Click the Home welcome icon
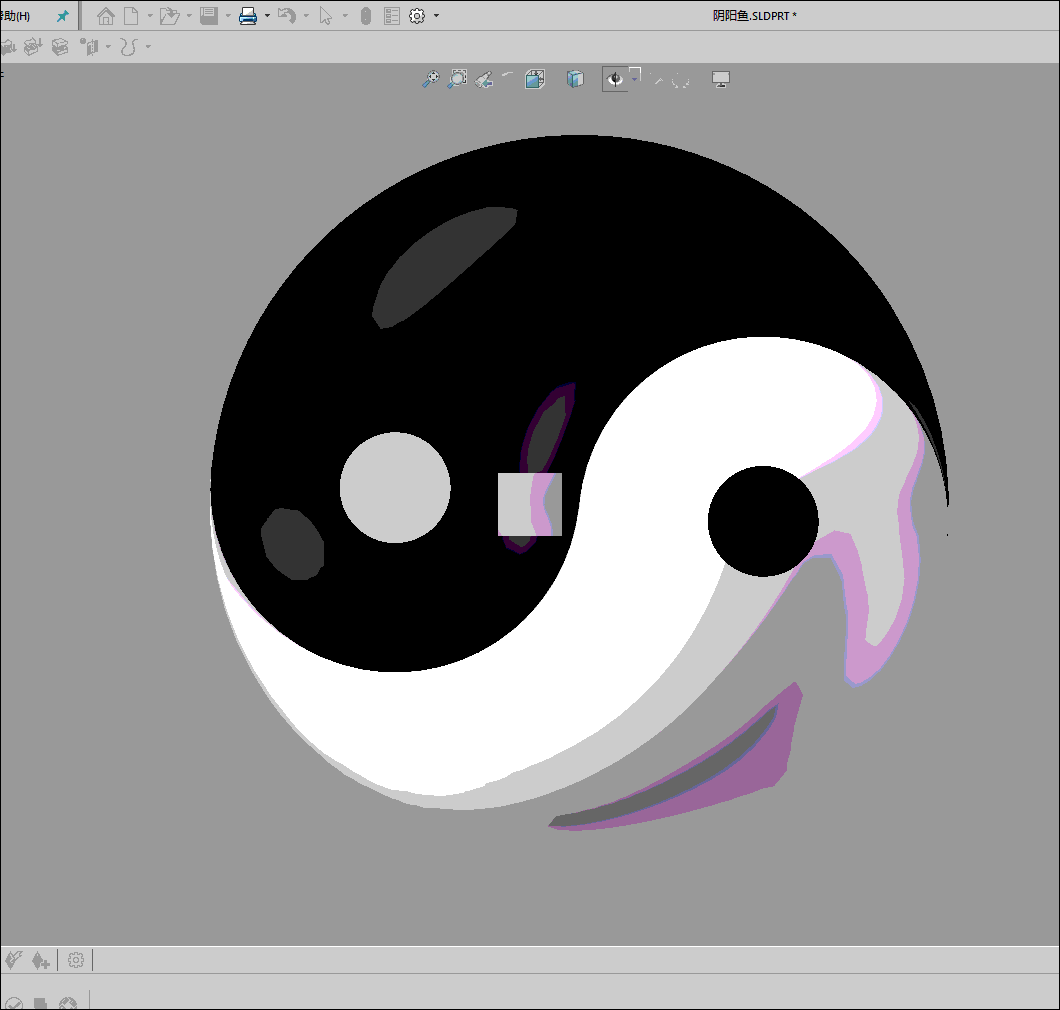The height and width of the screenshot is (1010, 1060). (105, 16)
